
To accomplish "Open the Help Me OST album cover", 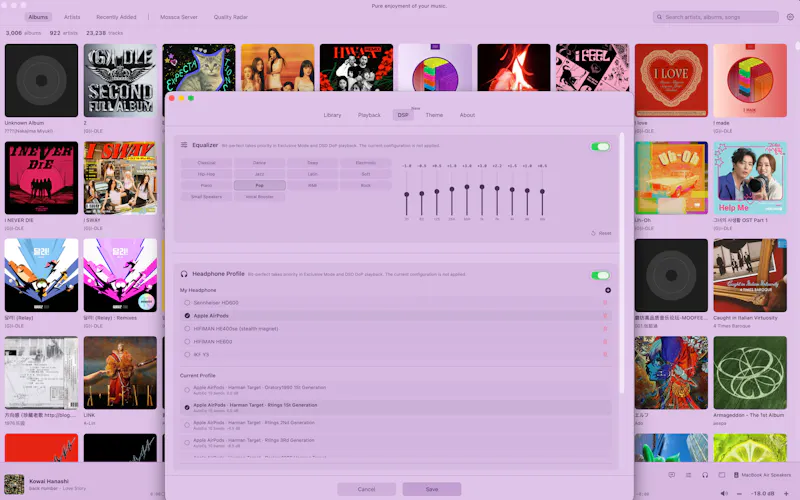I will [750, 178].
